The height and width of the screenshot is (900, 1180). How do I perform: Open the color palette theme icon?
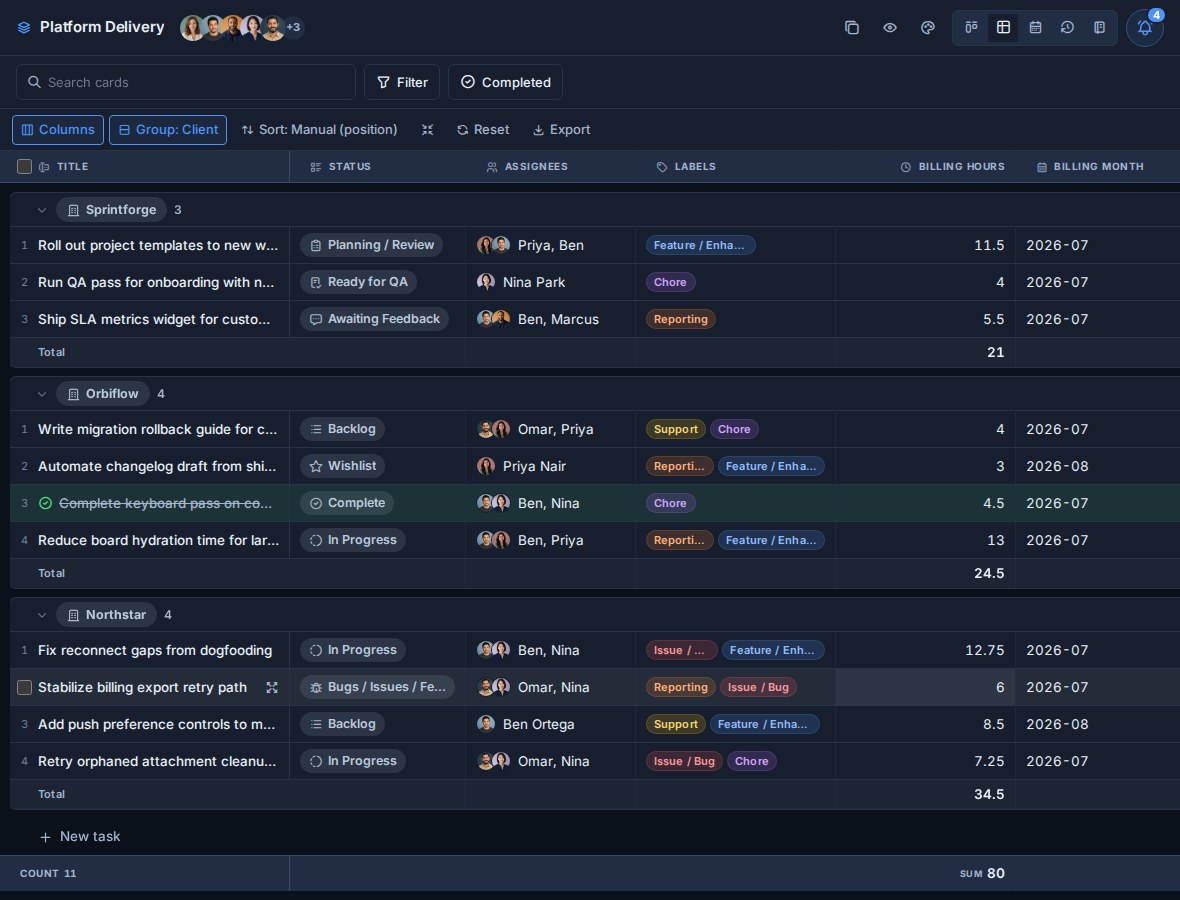click(x=928, y=28)
